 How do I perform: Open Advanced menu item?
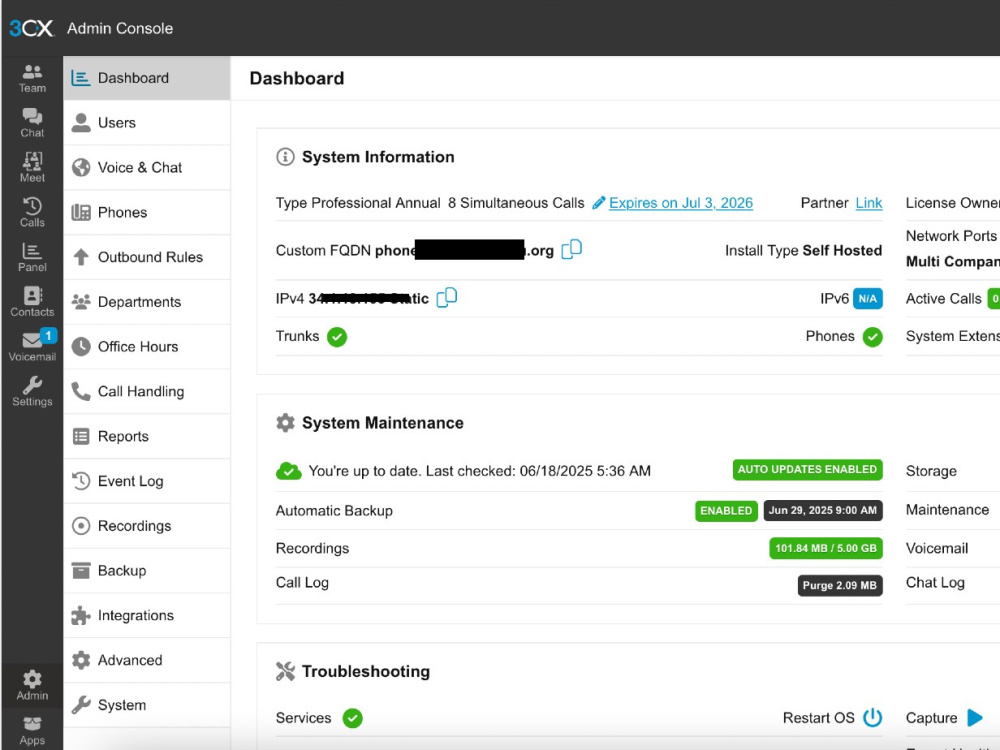pyautogui.click(x=147, y=660)
